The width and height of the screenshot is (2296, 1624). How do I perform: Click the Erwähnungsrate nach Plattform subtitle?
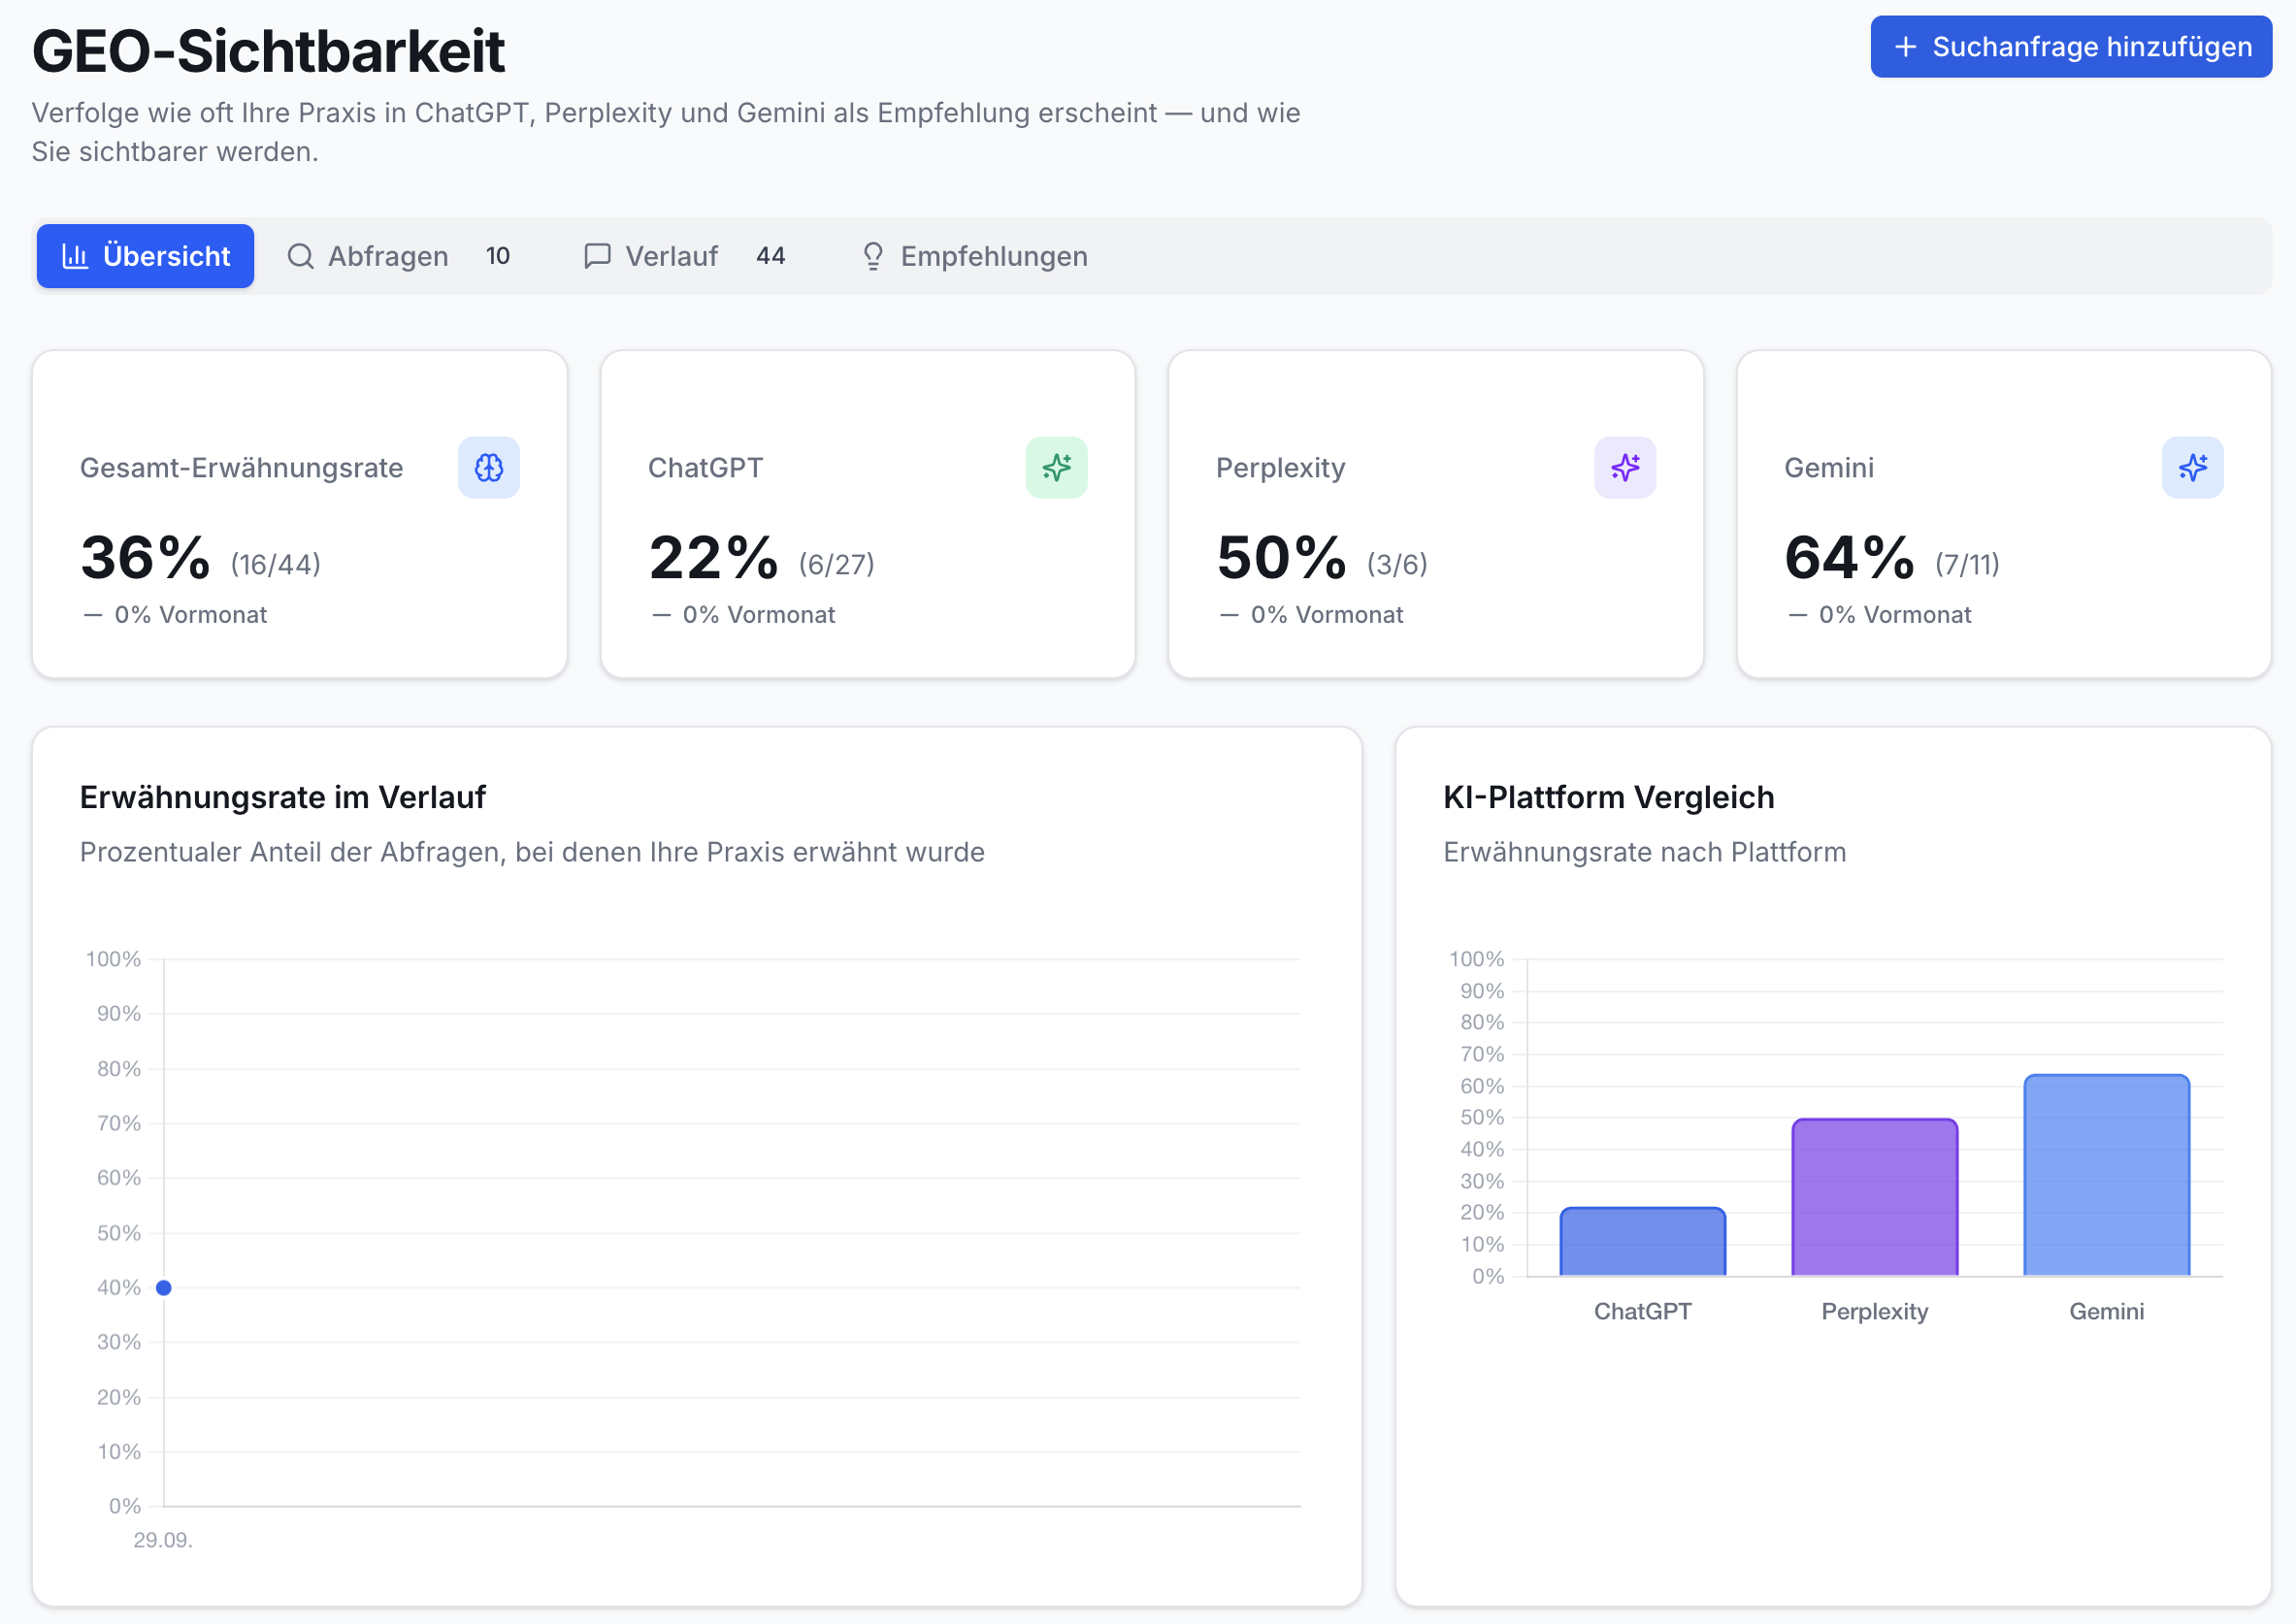tap(1644, 852)
